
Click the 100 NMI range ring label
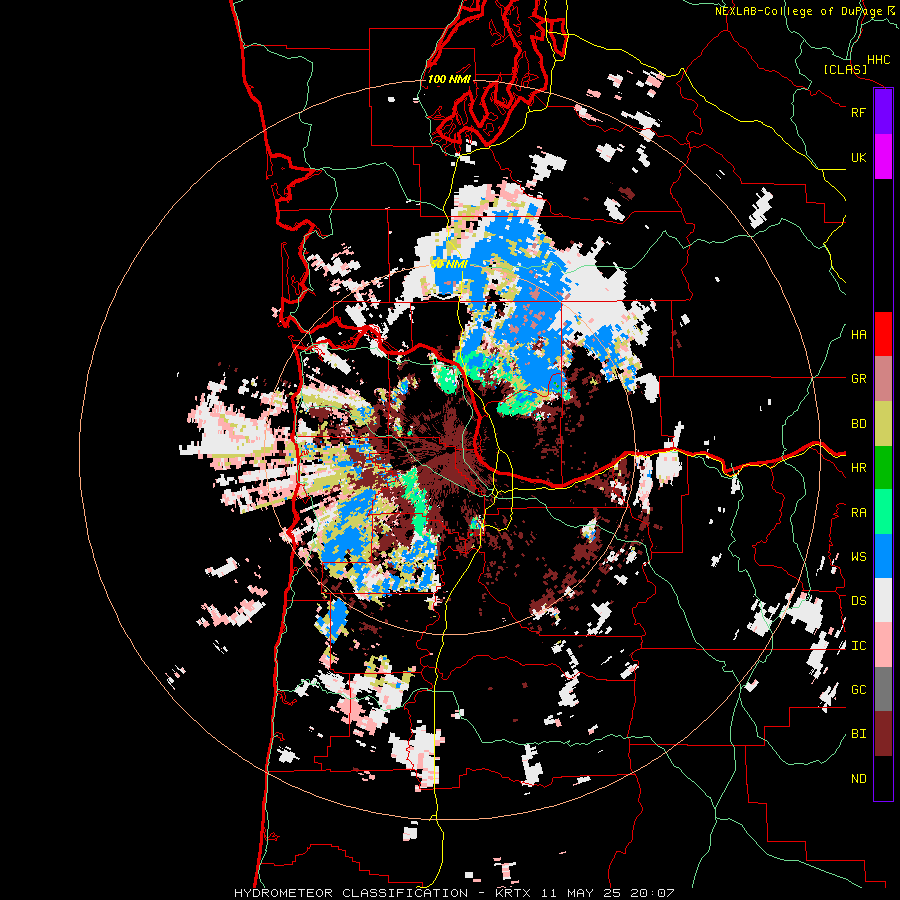[449, 79]
